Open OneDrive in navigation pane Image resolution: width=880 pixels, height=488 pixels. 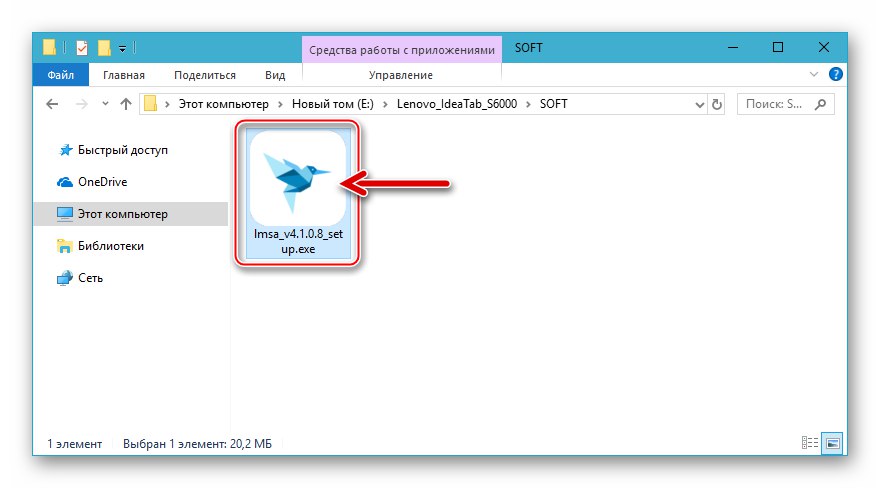(x=102, y=182)
